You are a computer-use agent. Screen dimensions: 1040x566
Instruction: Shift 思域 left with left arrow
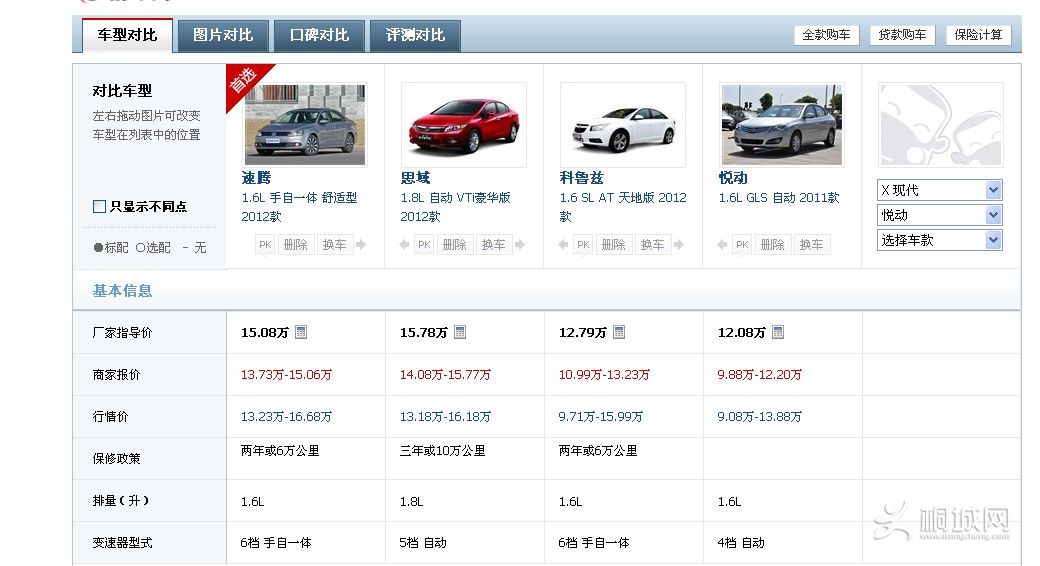pos(404,245)
